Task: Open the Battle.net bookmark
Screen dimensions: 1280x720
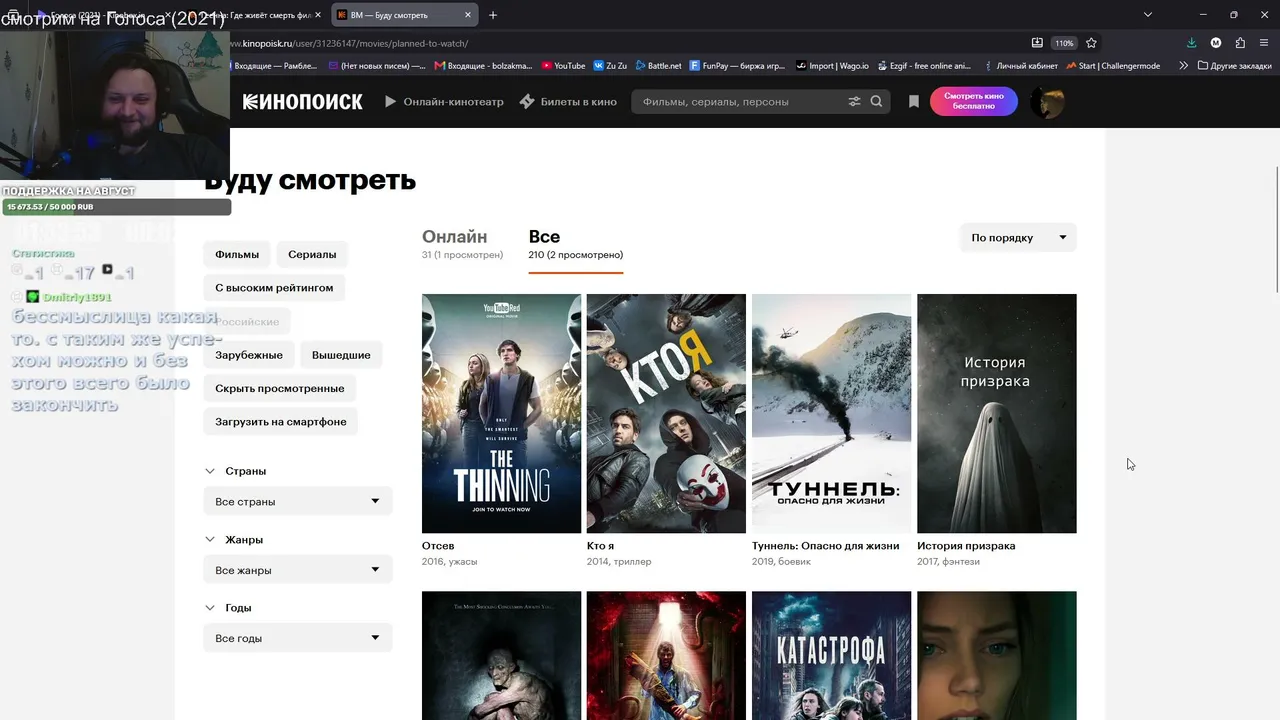Action: 658,66
